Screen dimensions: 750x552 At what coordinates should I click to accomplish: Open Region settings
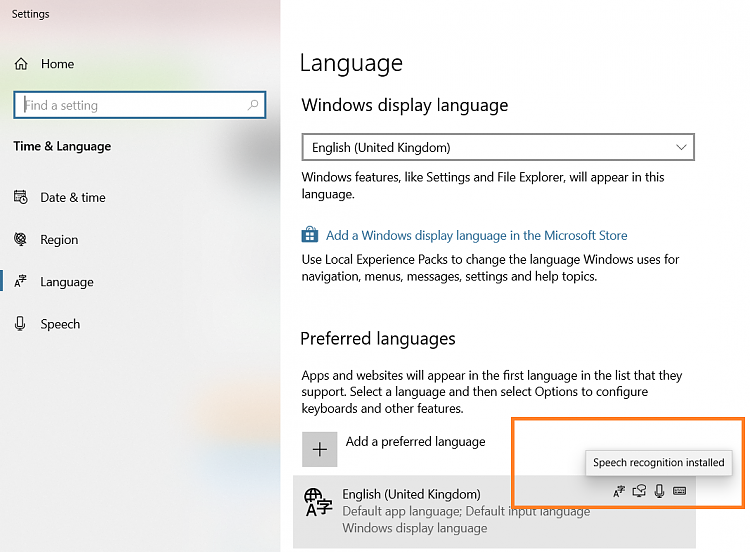point(59,240)
